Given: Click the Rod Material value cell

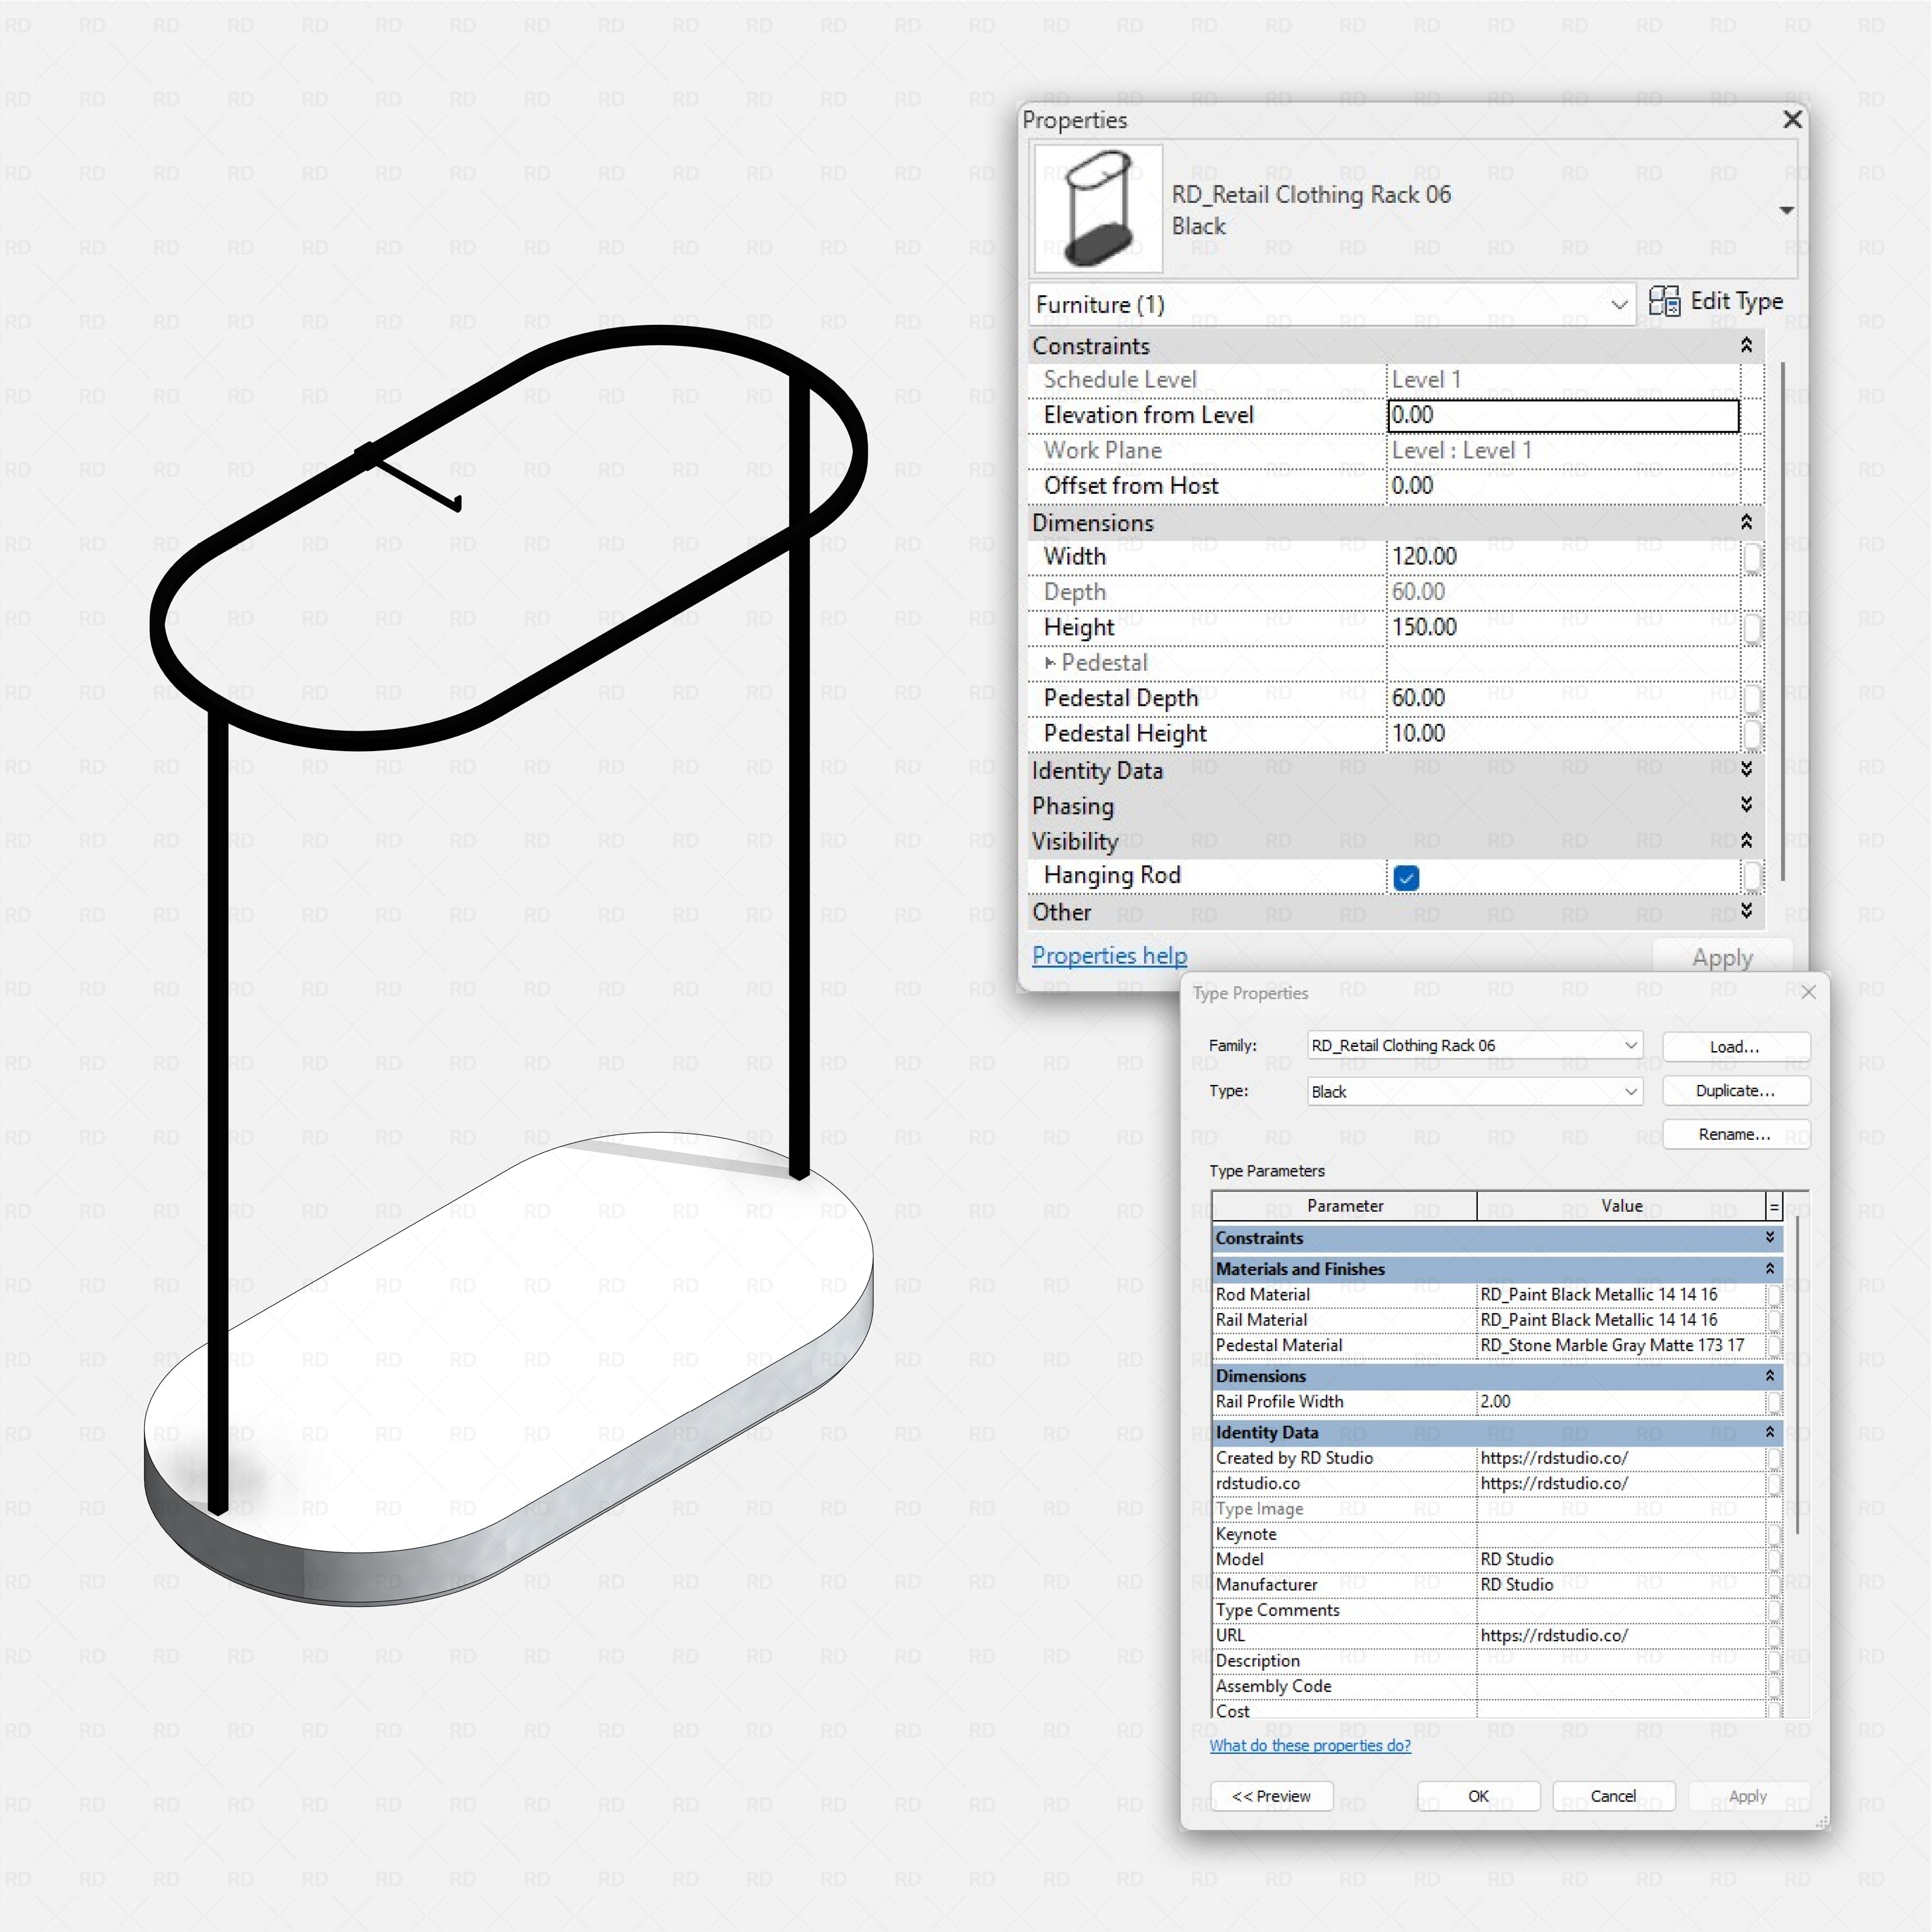Looking at the screenshot, I should click(x=1621, y=1295).
